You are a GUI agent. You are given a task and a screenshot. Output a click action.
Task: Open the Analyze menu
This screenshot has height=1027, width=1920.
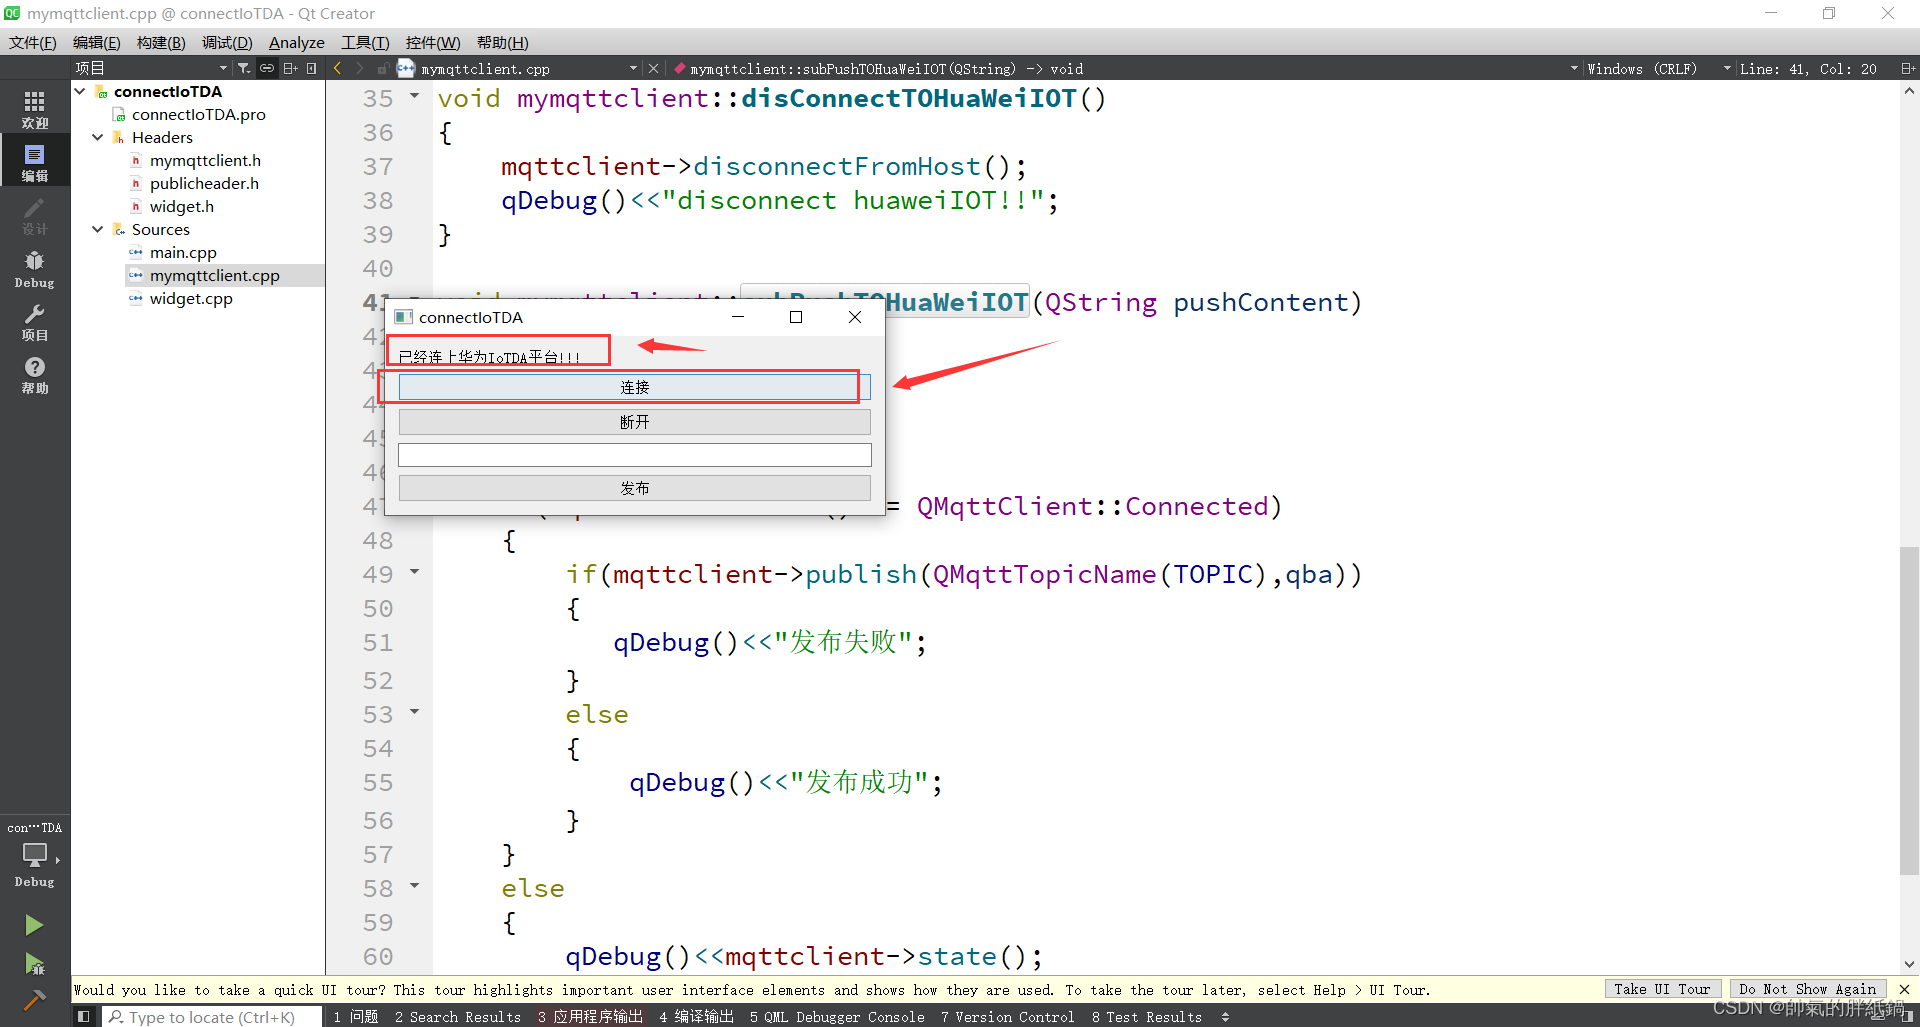(297, 42)
